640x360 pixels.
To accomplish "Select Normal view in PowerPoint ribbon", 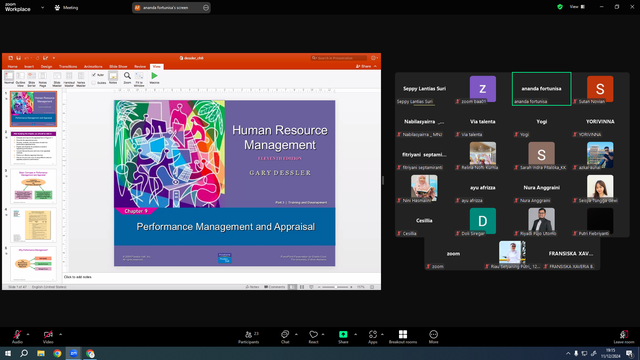I will click(9, 78).
